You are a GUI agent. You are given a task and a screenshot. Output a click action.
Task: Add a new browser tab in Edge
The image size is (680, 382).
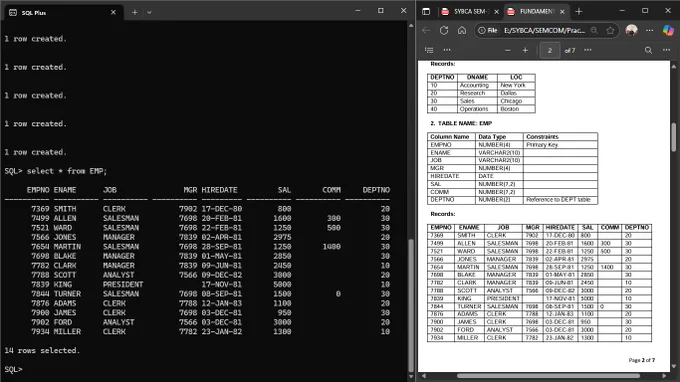click(x=579, y=12)
